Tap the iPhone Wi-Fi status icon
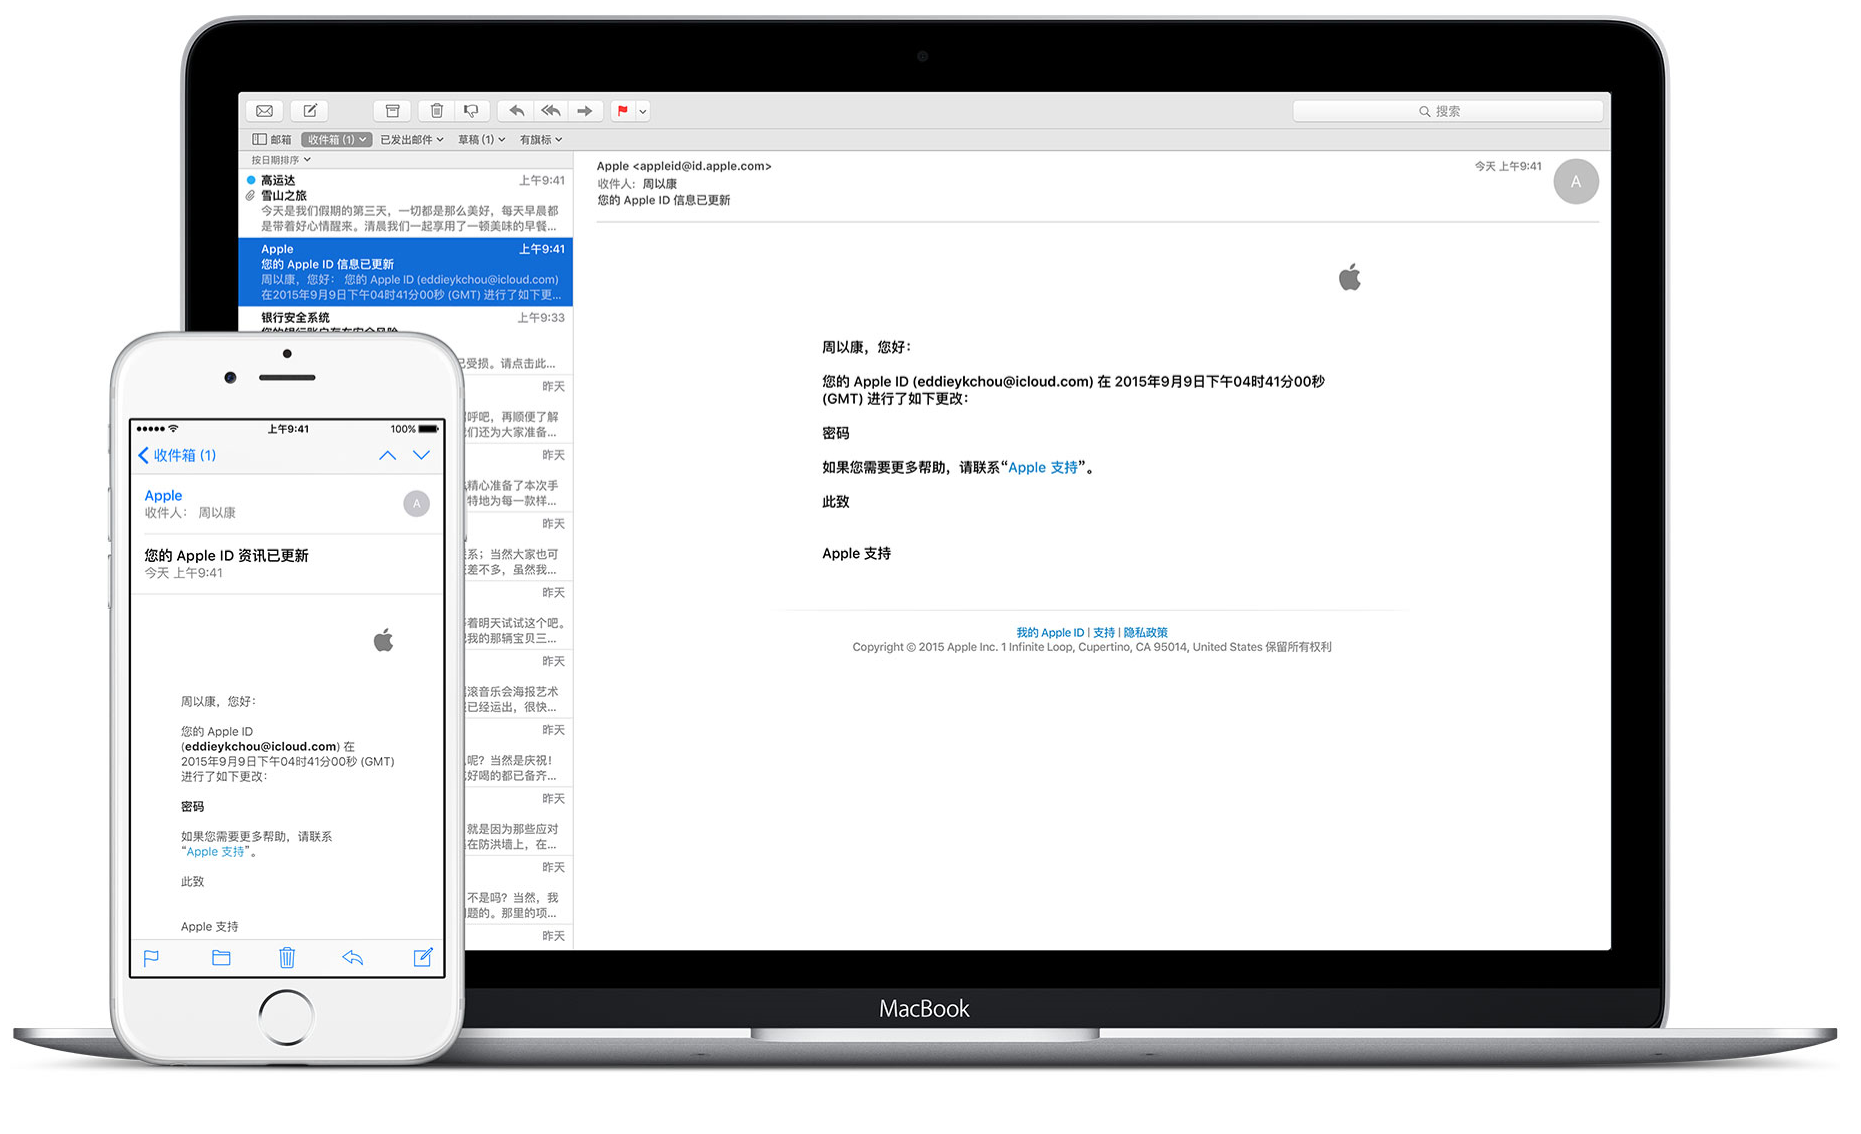This screenshot has height=1134, width=1861. [173, 429]
